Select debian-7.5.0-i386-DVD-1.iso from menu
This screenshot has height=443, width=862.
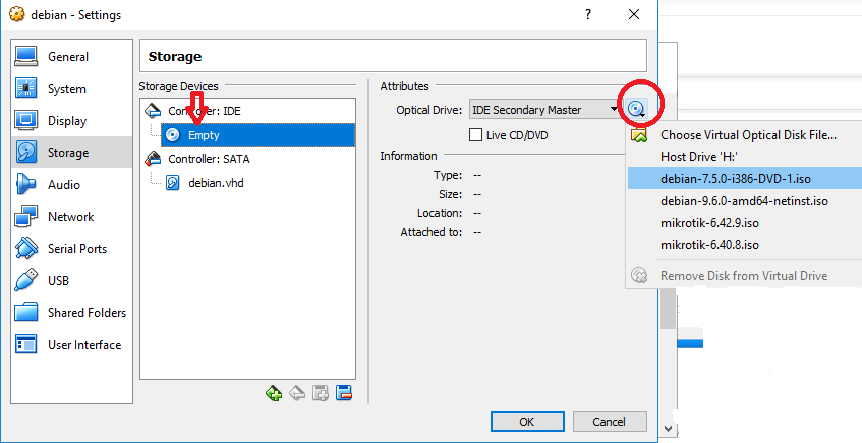[x=745, y=179]
